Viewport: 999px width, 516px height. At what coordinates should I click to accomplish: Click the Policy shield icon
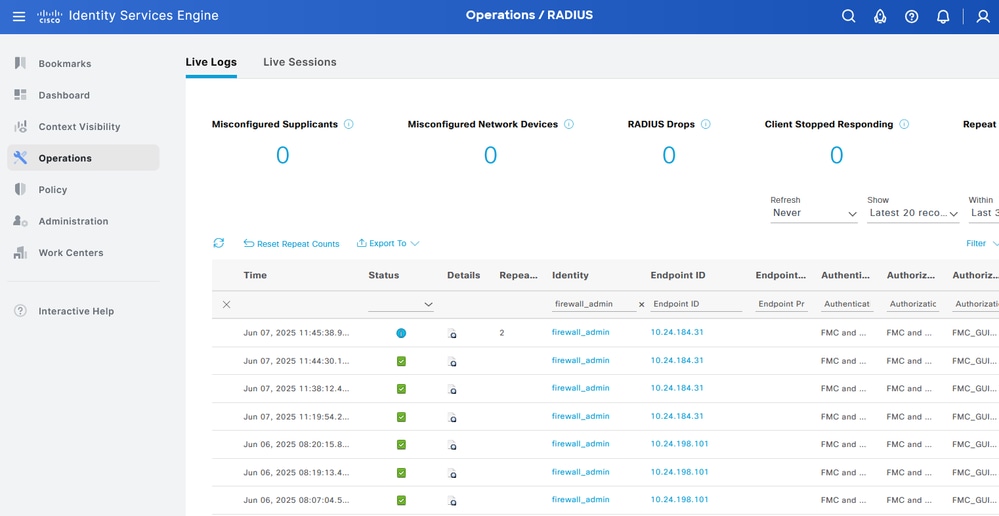[x=20, y=189]
